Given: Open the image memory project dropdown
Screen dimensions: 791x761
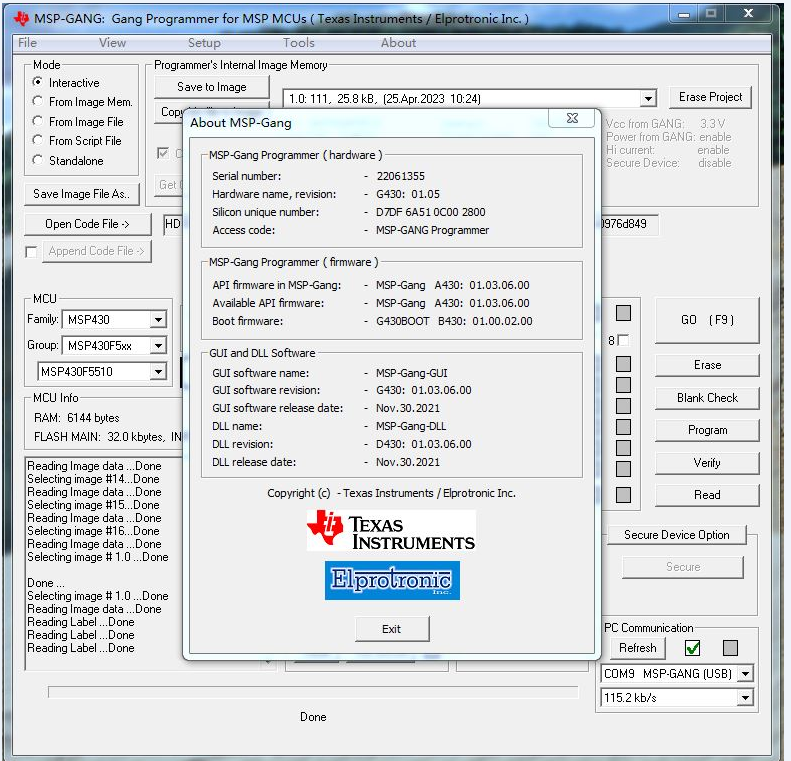Looking at the screenshot, I should pos(648,98).
